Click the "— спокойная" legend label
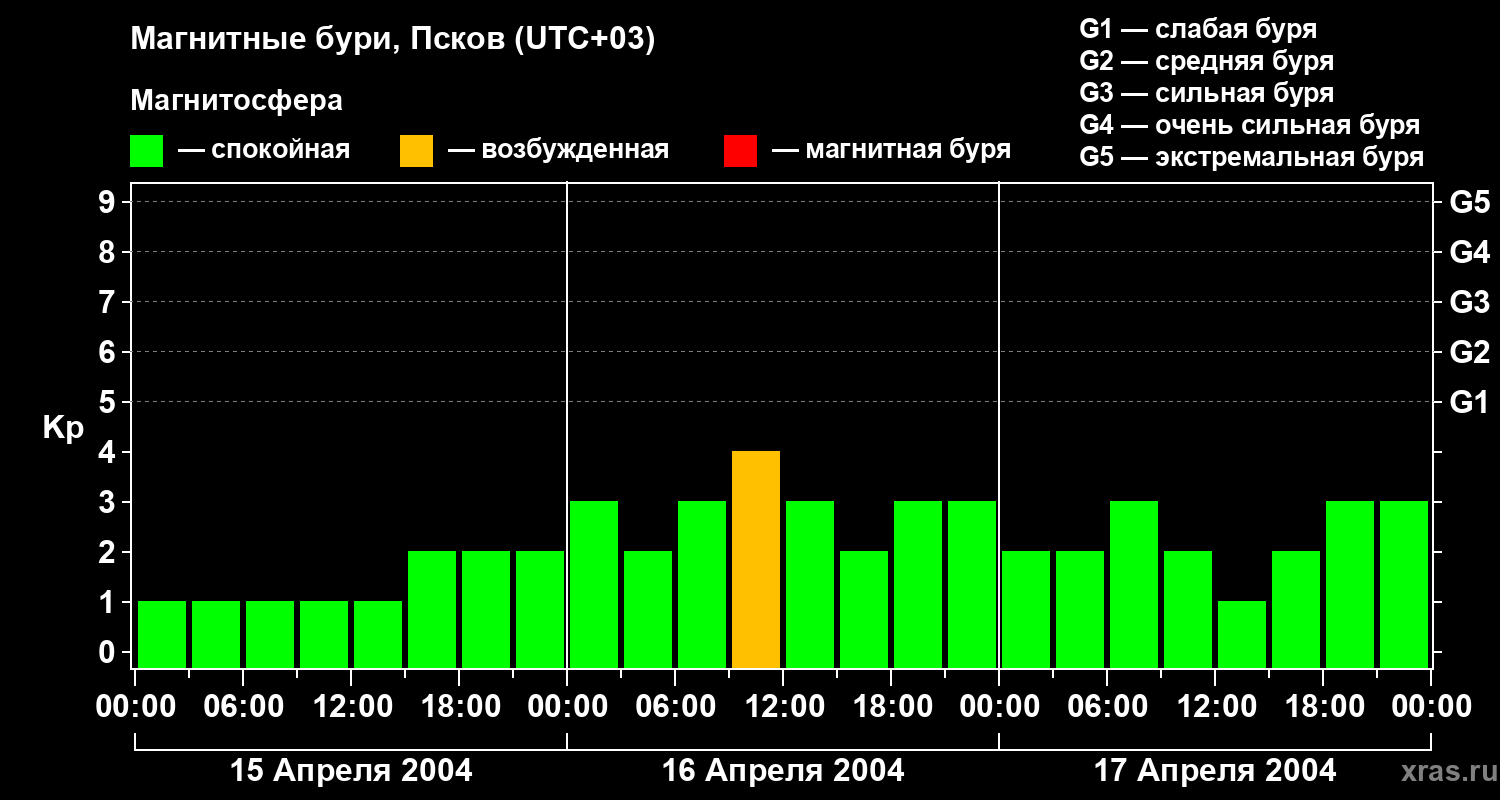1500x800 pixels. [x=264, y=150]
